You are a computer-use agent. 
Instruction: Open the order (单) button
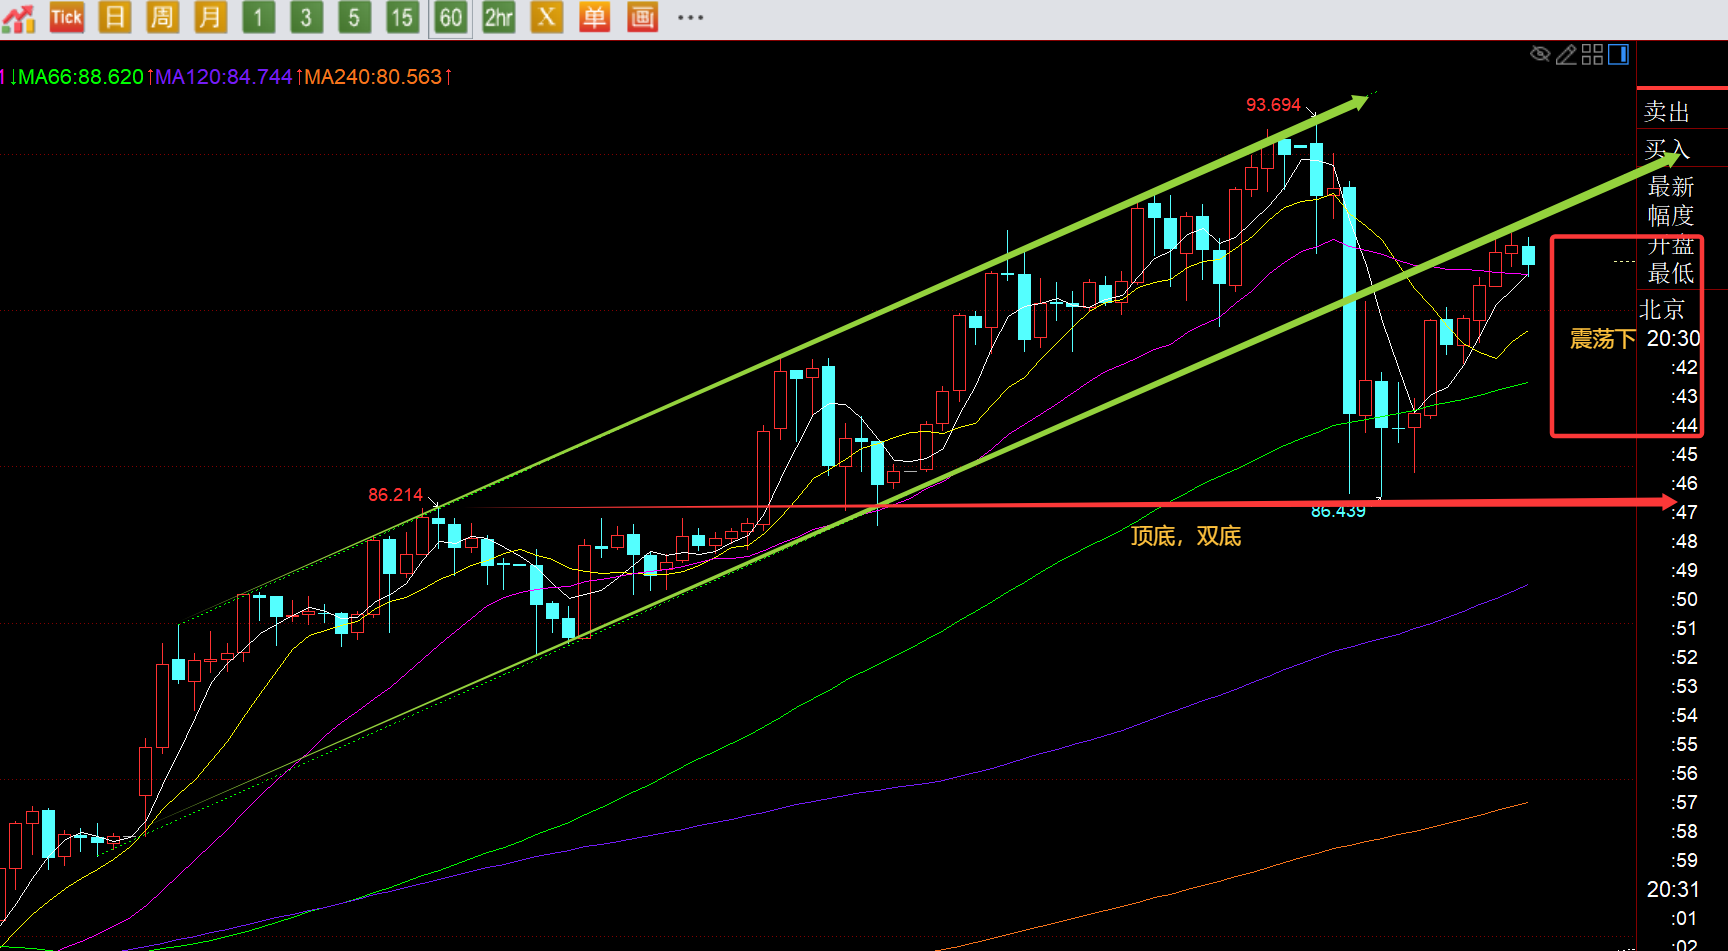[x=594, y=17]
